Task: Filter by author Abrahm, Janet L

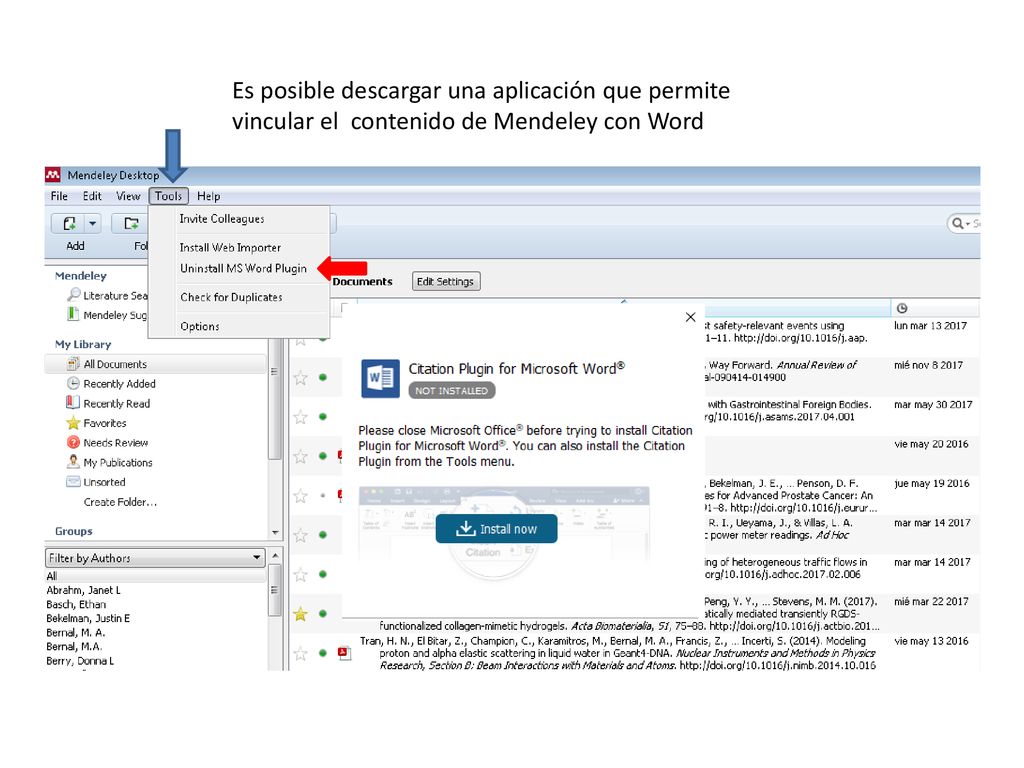Action: tap(84, 590)
